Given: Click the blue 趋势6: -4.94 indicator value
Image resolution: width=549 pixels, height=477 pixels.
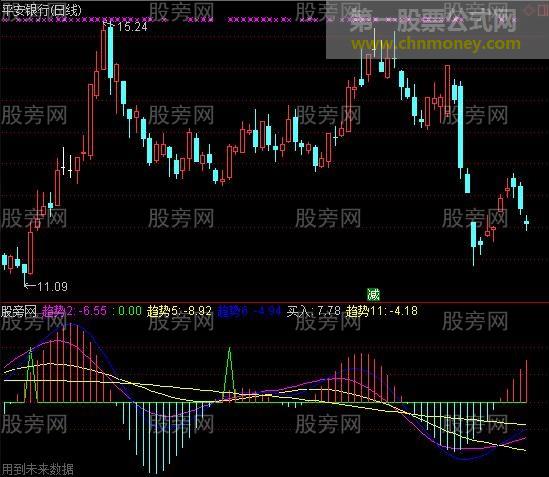Looking at the screenshot, I should [249, 311].
